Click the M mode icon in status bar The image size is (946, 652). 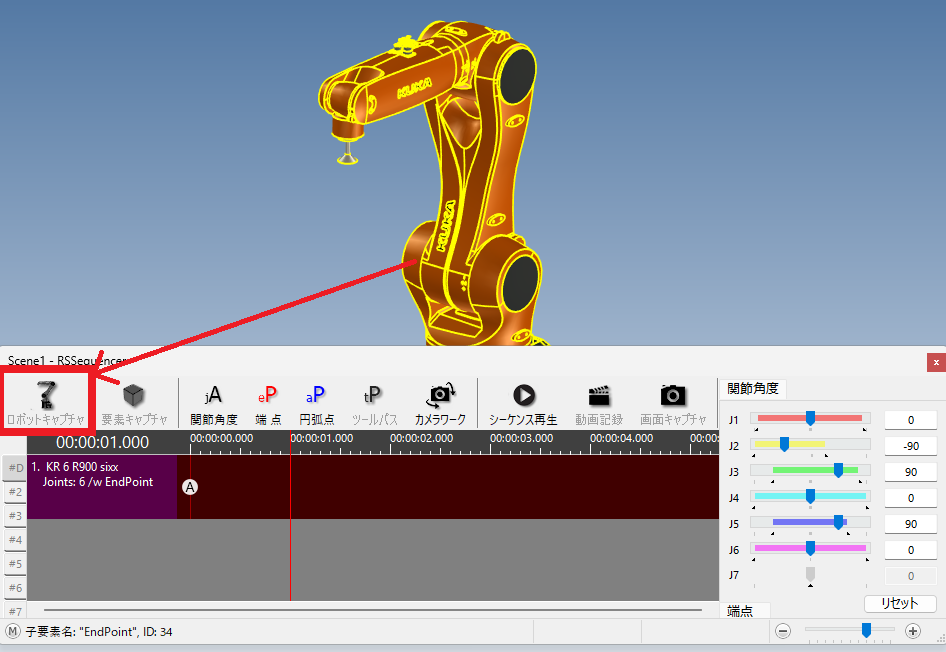pyautogui.click(x=12, y=631)
